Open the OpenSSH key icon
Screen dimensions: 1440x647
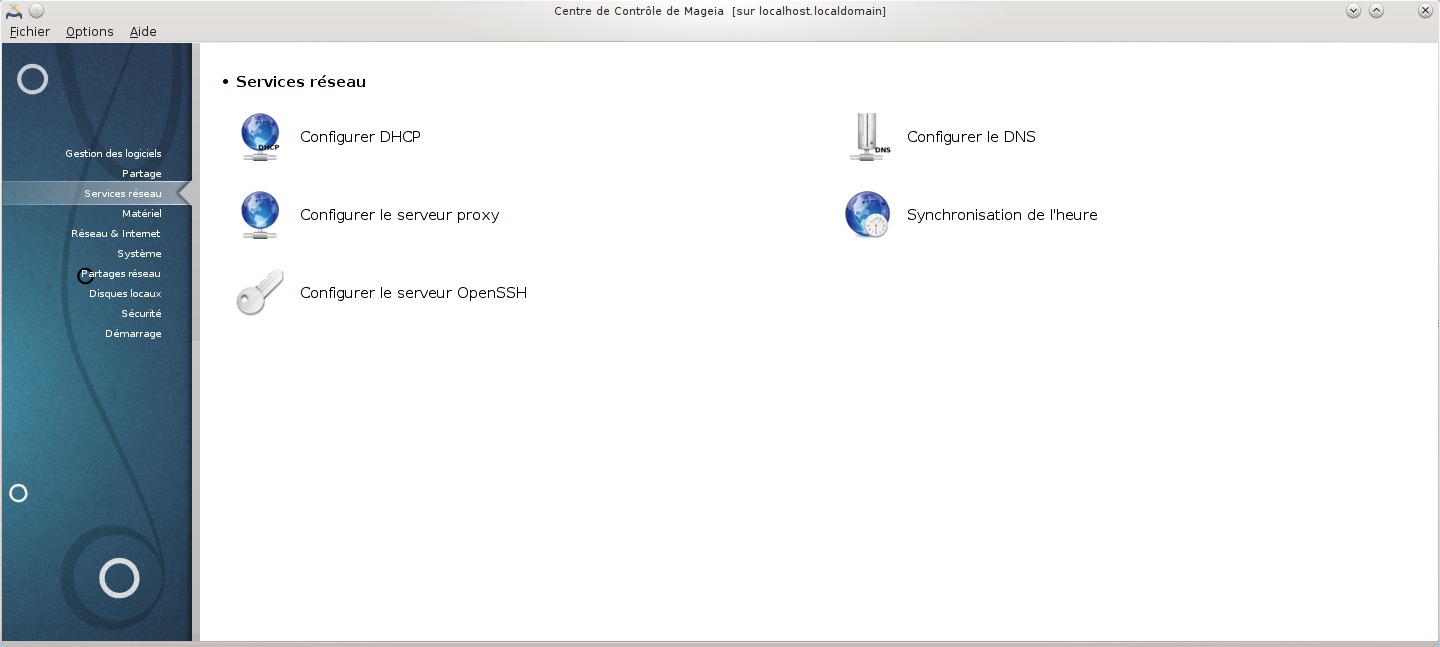260,293
